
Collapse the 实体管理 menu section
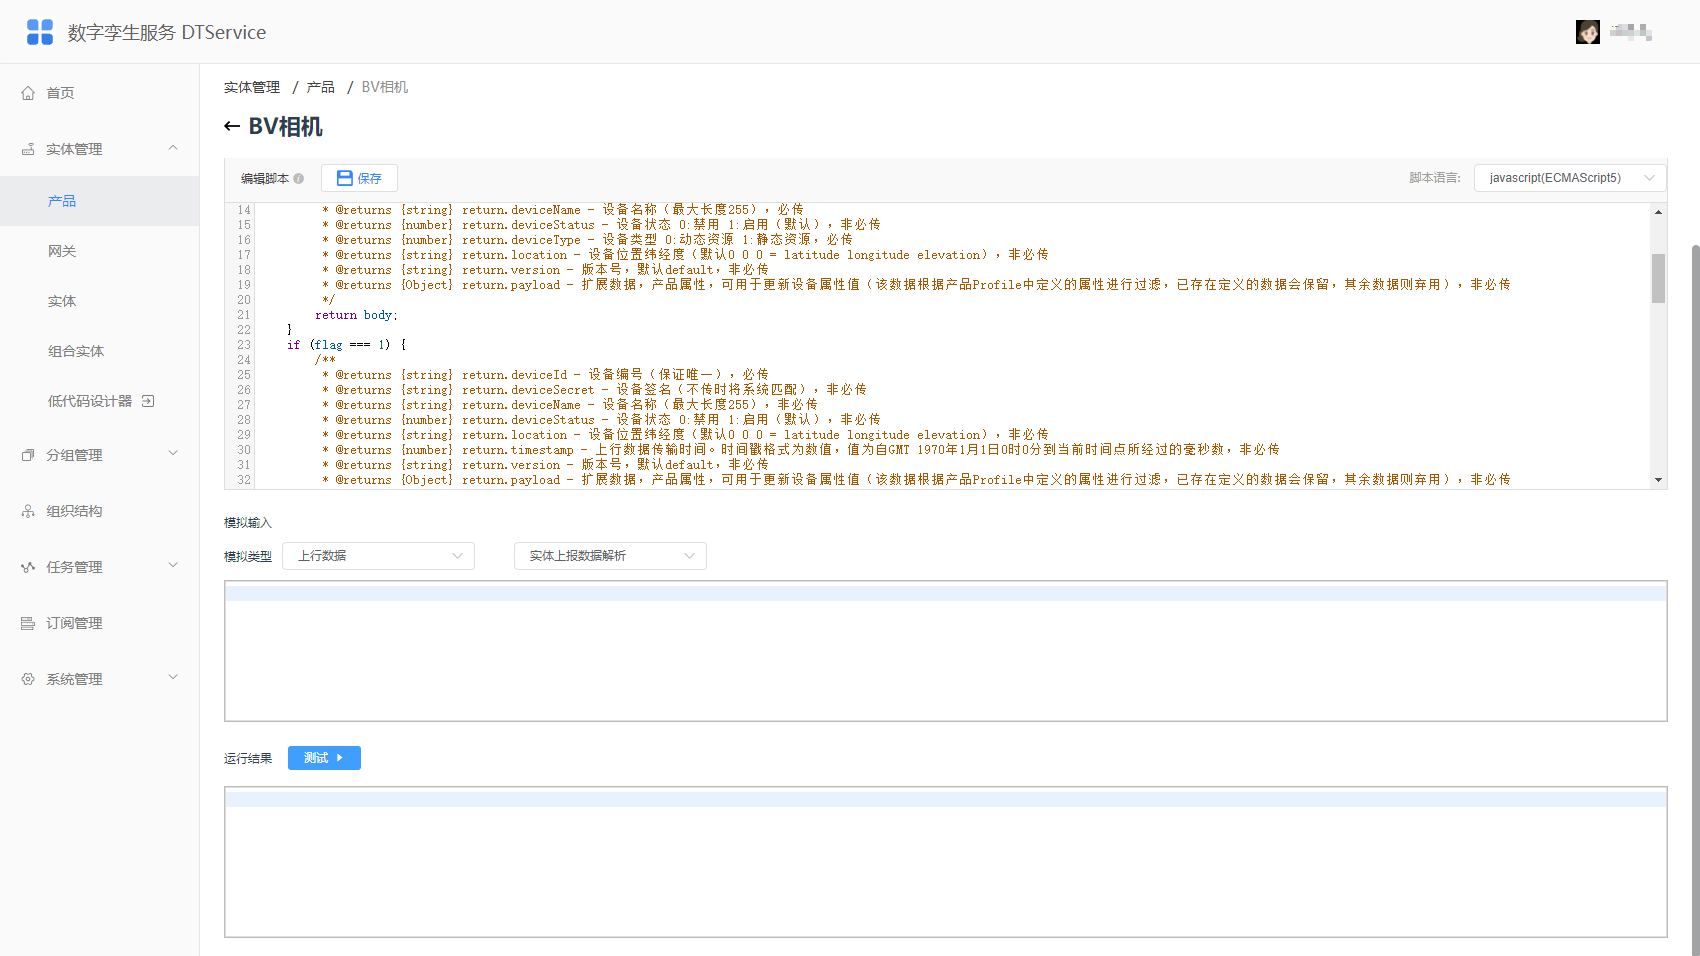[x=173, y=149]
